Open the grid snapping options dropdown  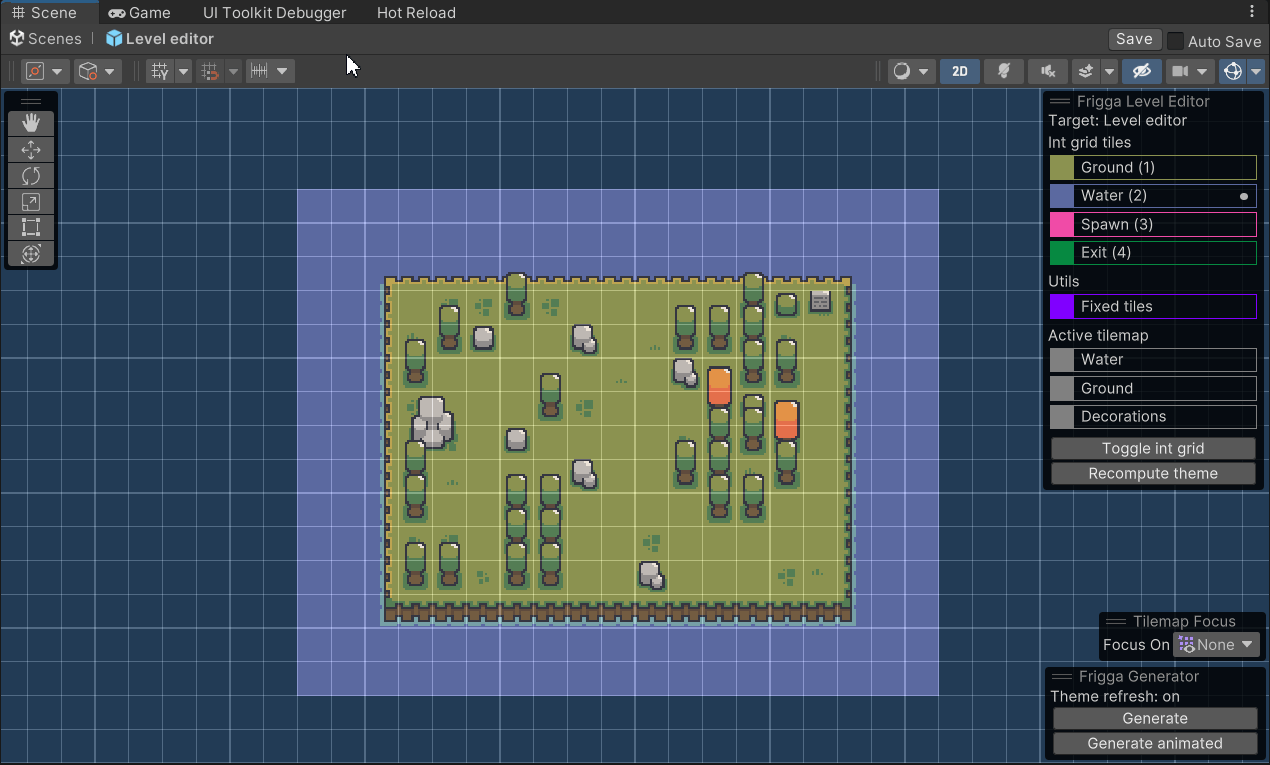[x=233, y=71]
